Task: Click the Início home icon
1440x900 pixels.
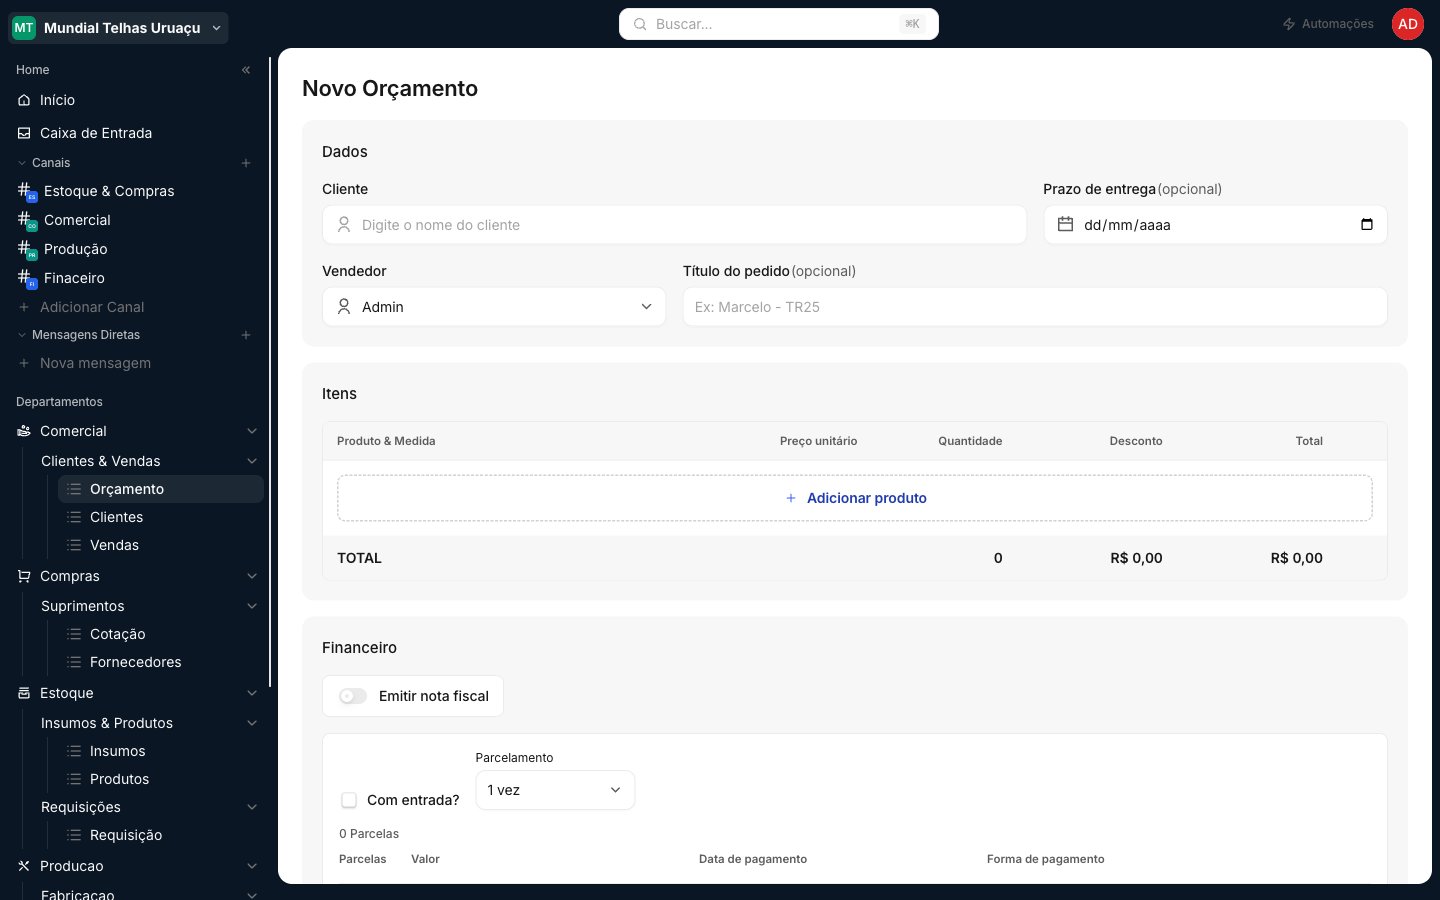Action: [24, 100]
